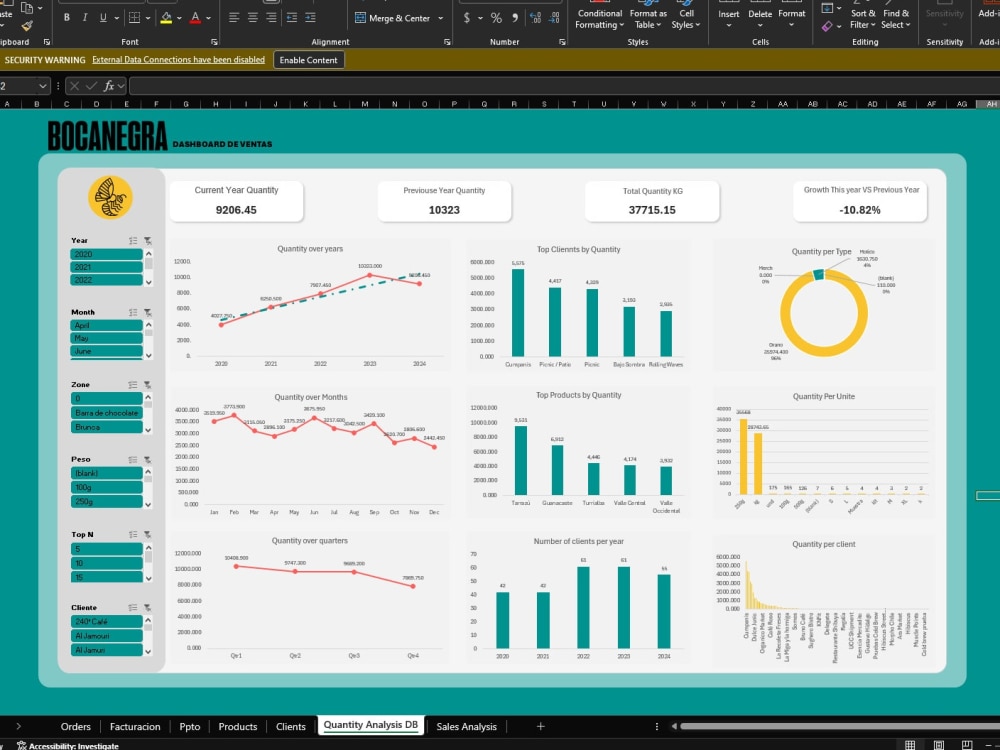Open the Clipboard group dialog launcher
The width and height of the screenshot is (1000, 750).
coord(47,42)
